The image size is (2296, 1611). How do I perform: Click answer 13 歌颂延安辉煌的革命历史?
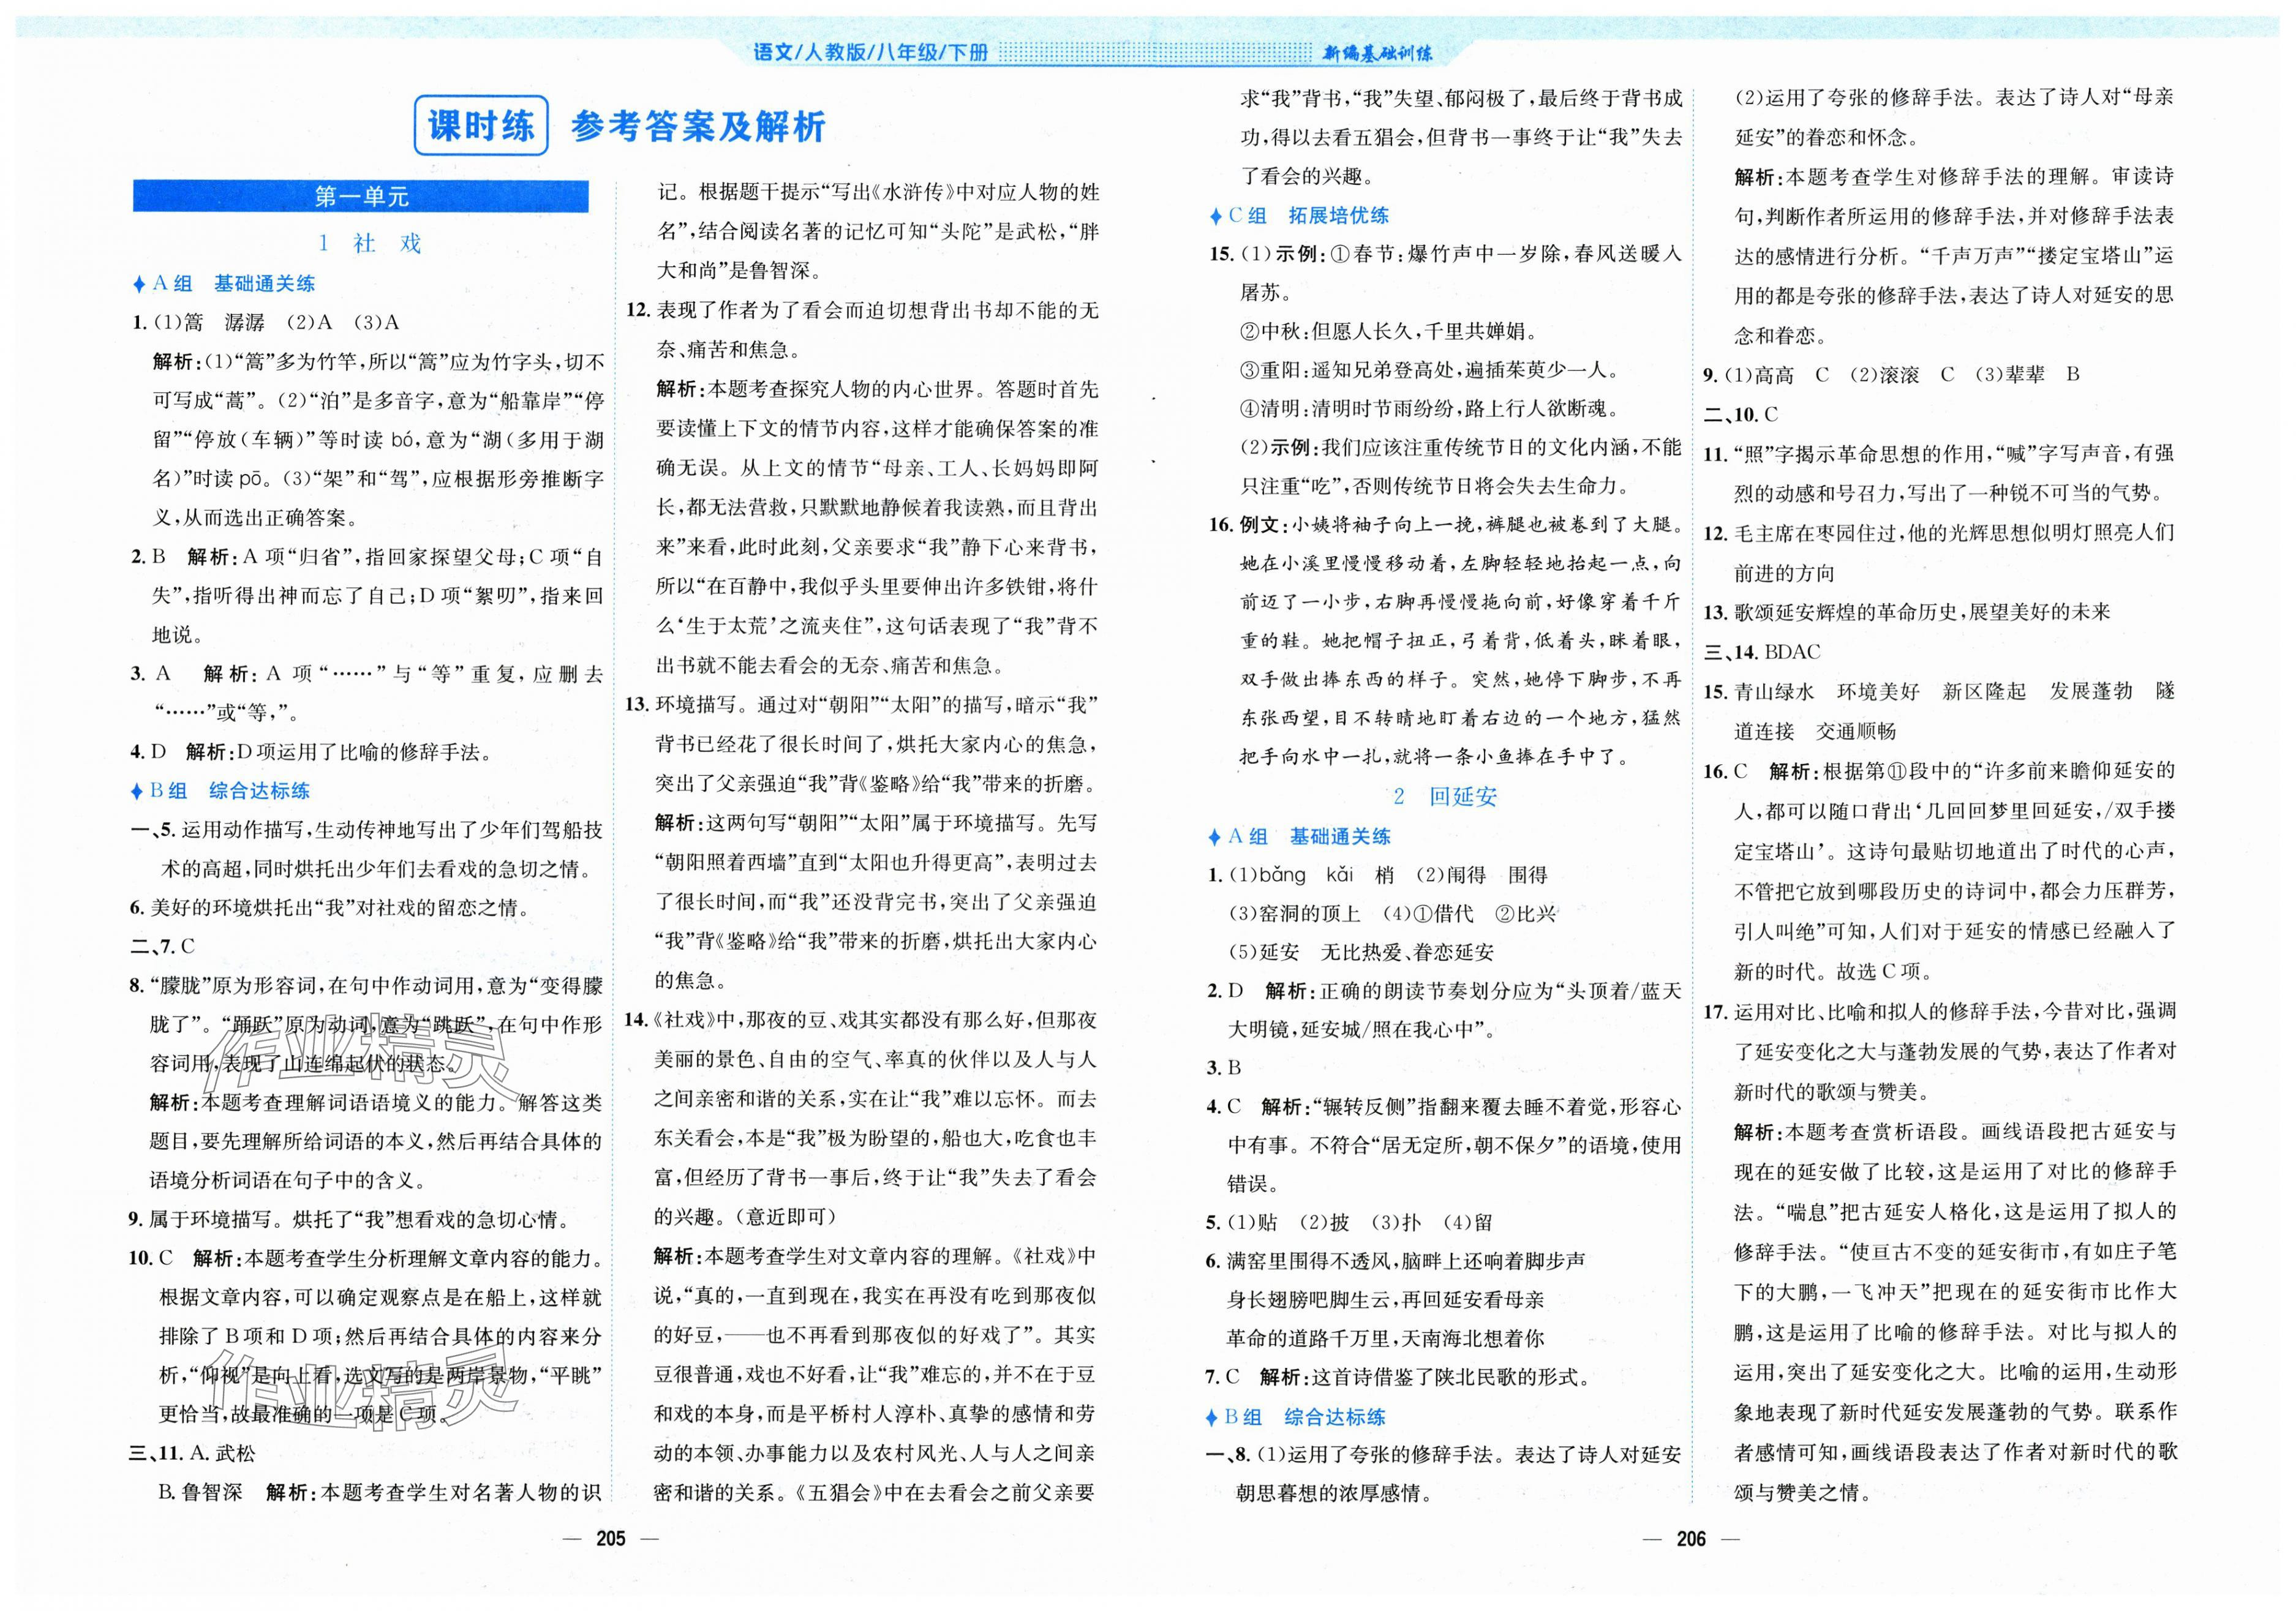pyautogui.click(x=1907, y=612)
